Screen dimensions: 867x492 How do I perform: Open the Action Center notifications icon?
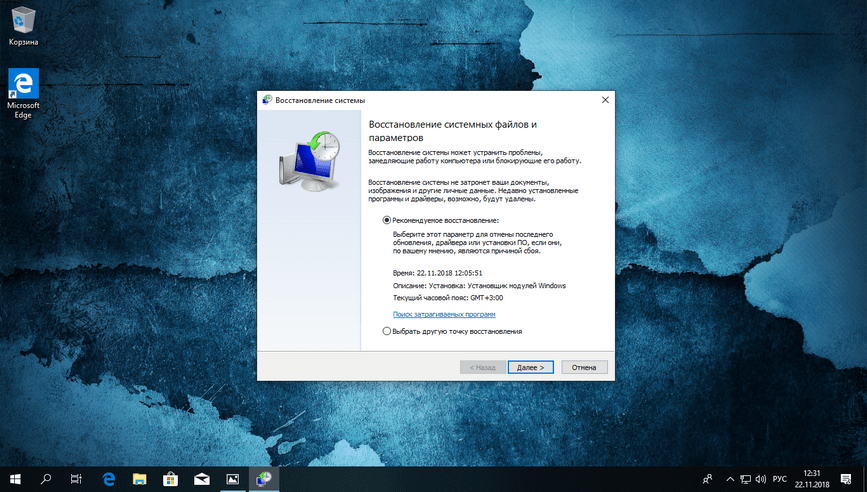pyautogui.click(x=845, y=479)
